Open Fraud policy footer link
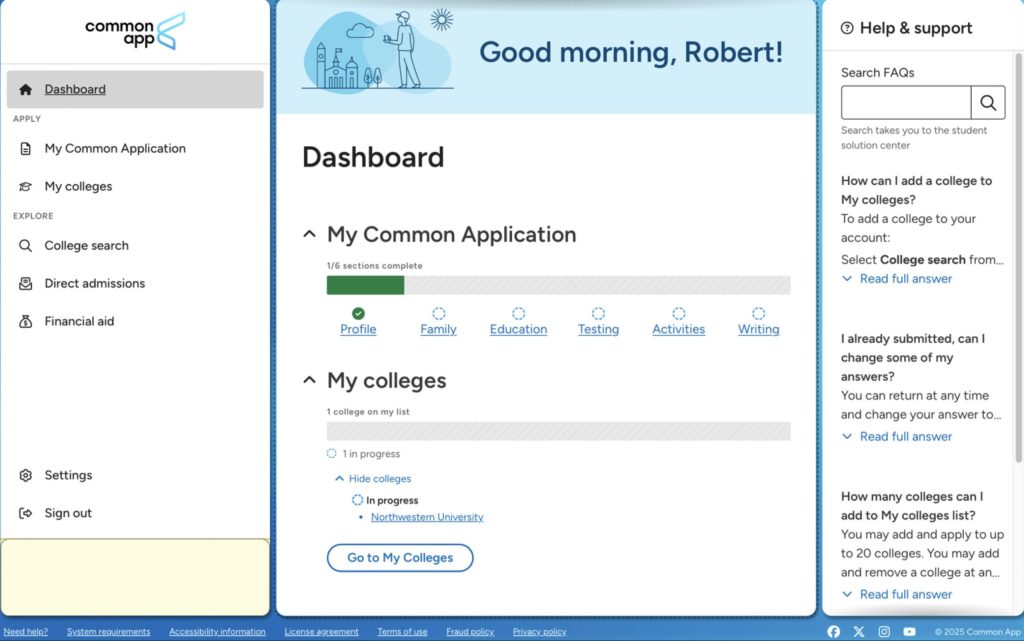The height and width of the screenshot is (641, 1024). (470, 632)
